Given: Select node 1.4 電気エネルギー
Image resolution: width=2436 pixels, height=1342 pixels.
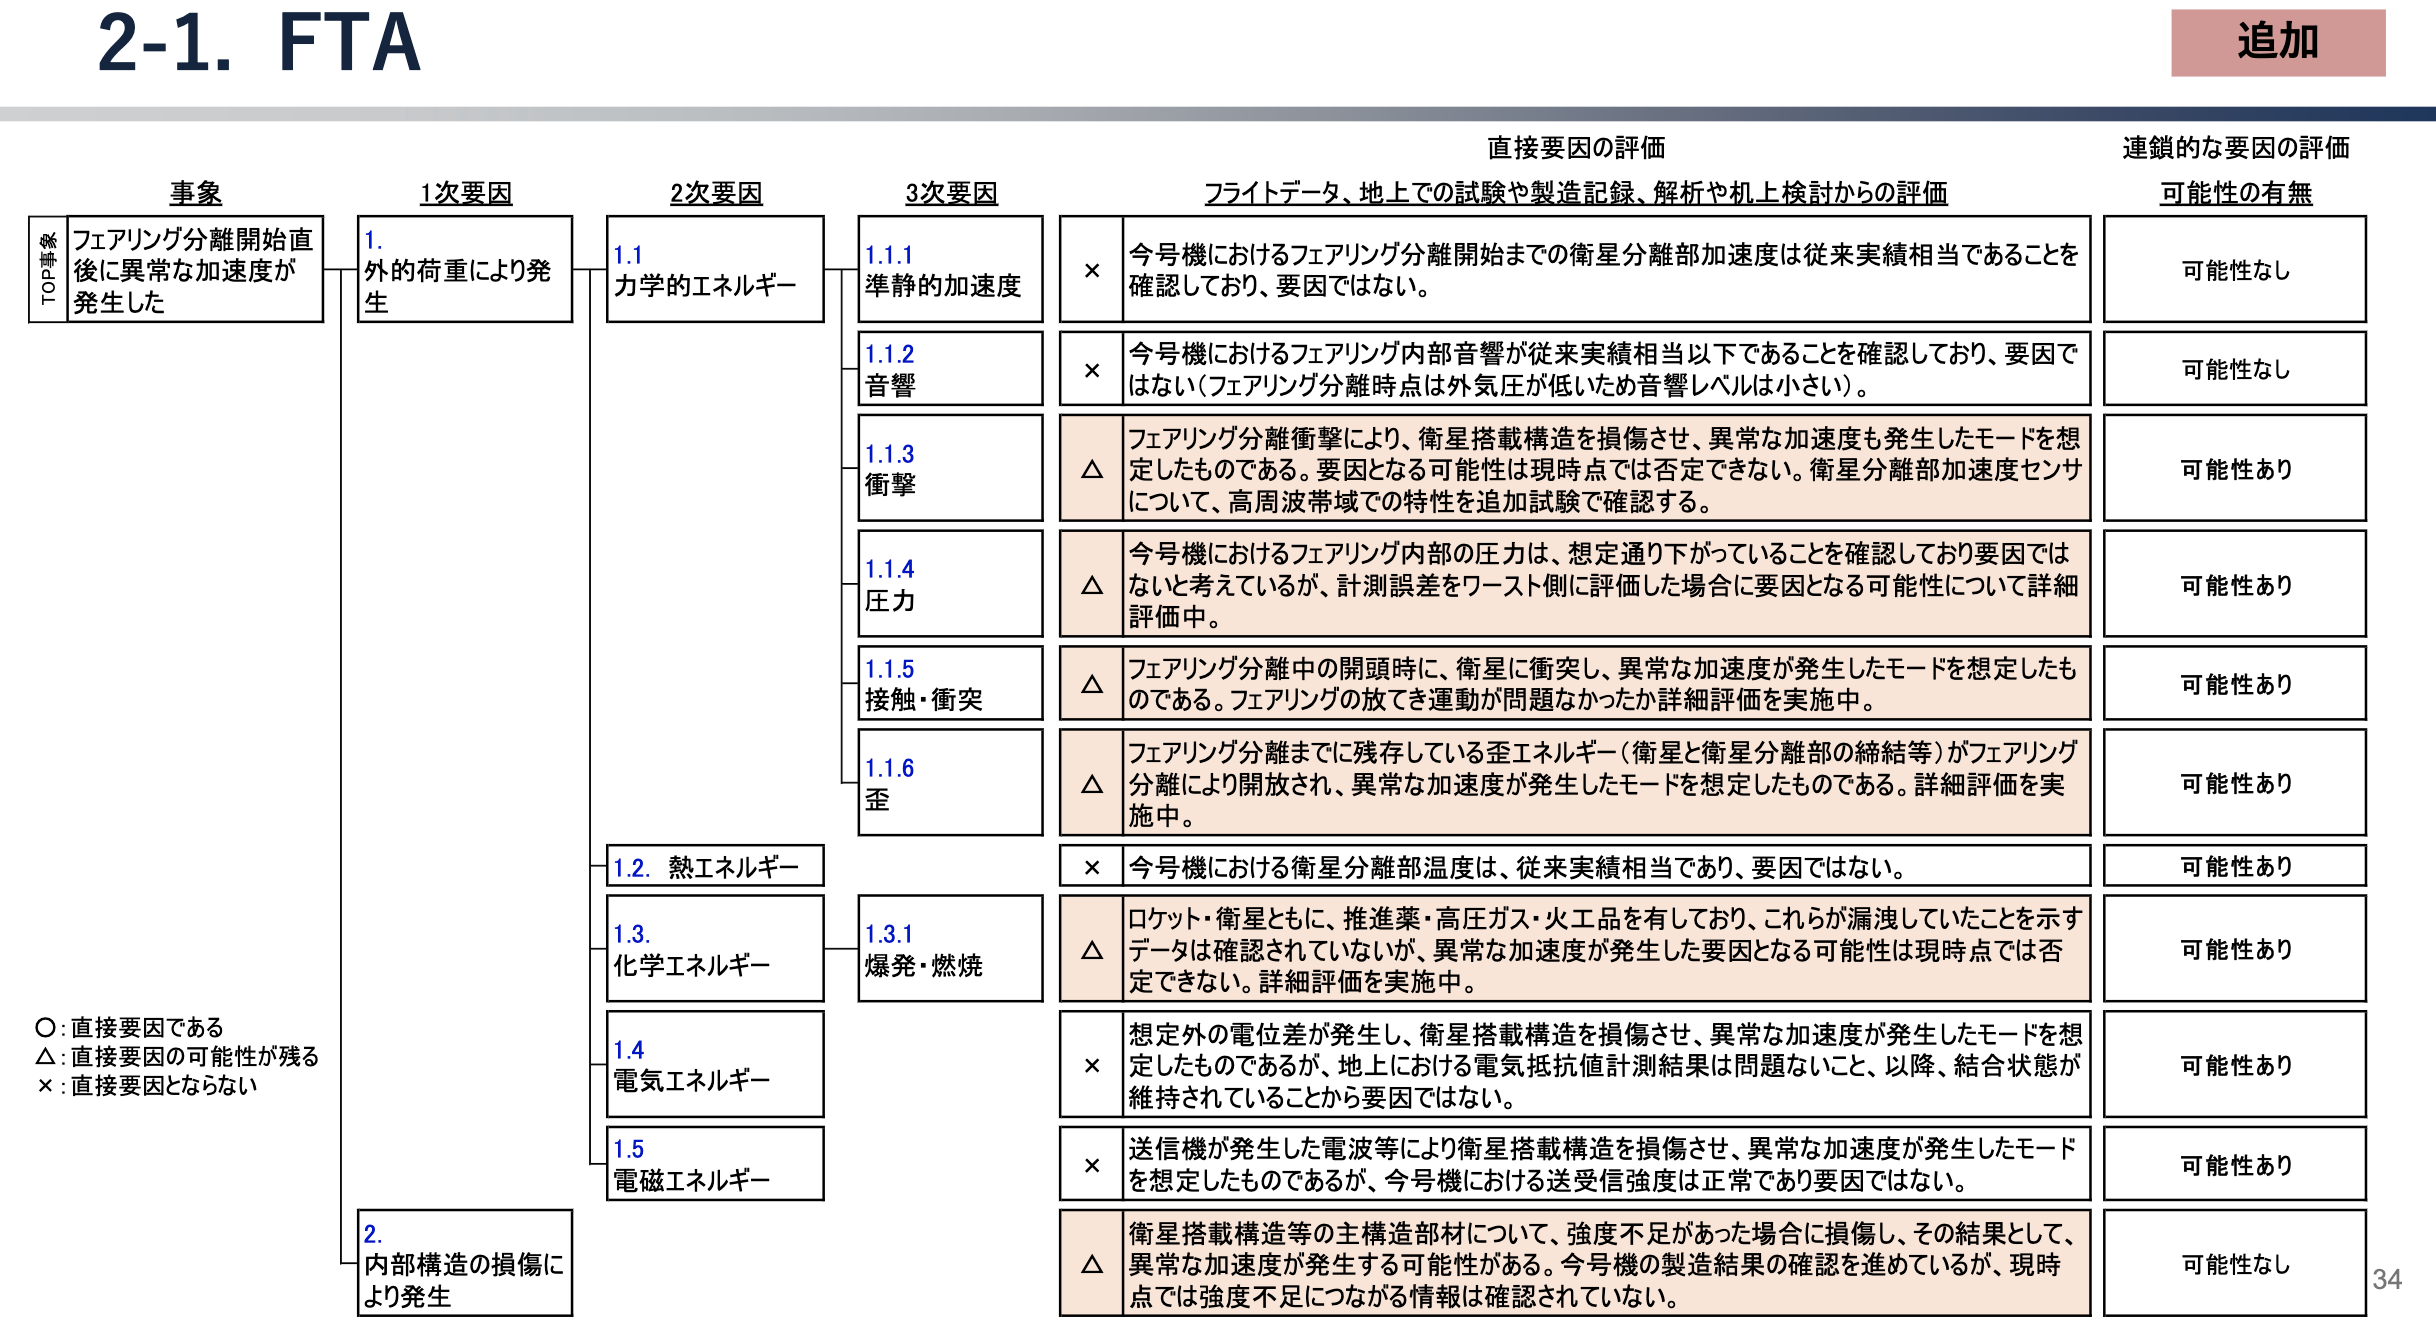Looking at the screenshot, I should pyautogui.click(x=715, y=1065).
